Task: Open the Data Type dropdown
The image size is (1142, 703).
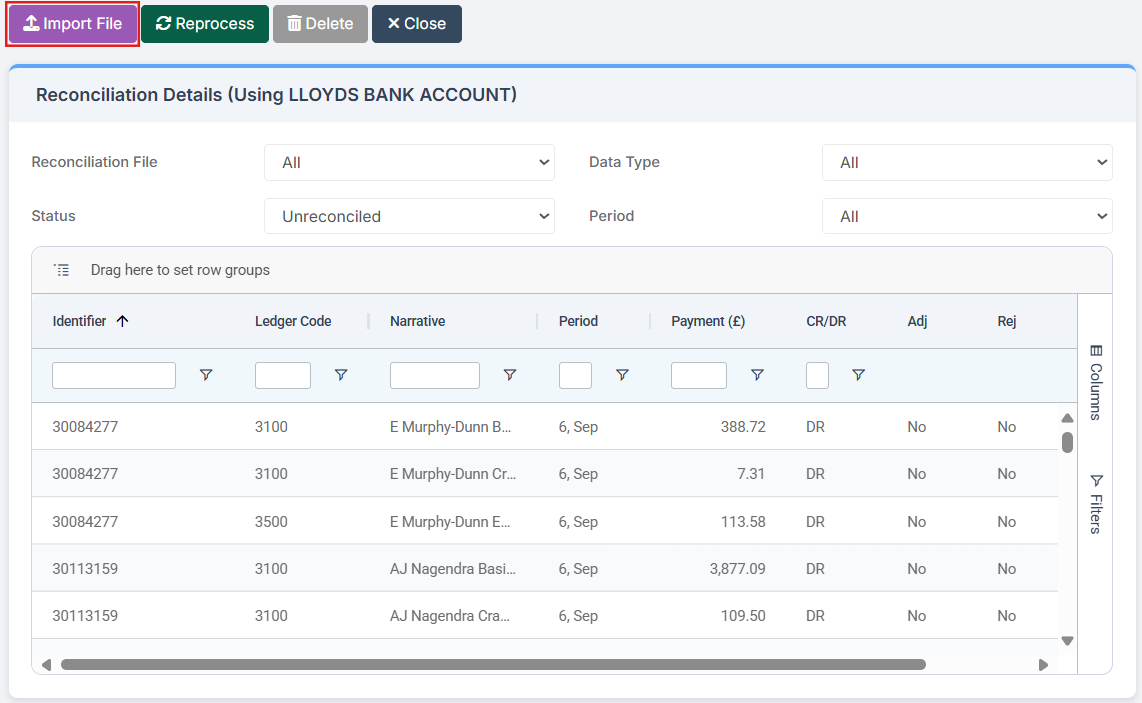Action: coord(966,162)
